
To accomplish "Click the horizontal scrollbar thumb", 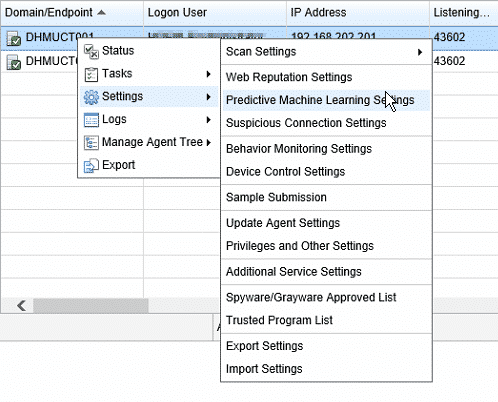I will (x=91, y=305).
